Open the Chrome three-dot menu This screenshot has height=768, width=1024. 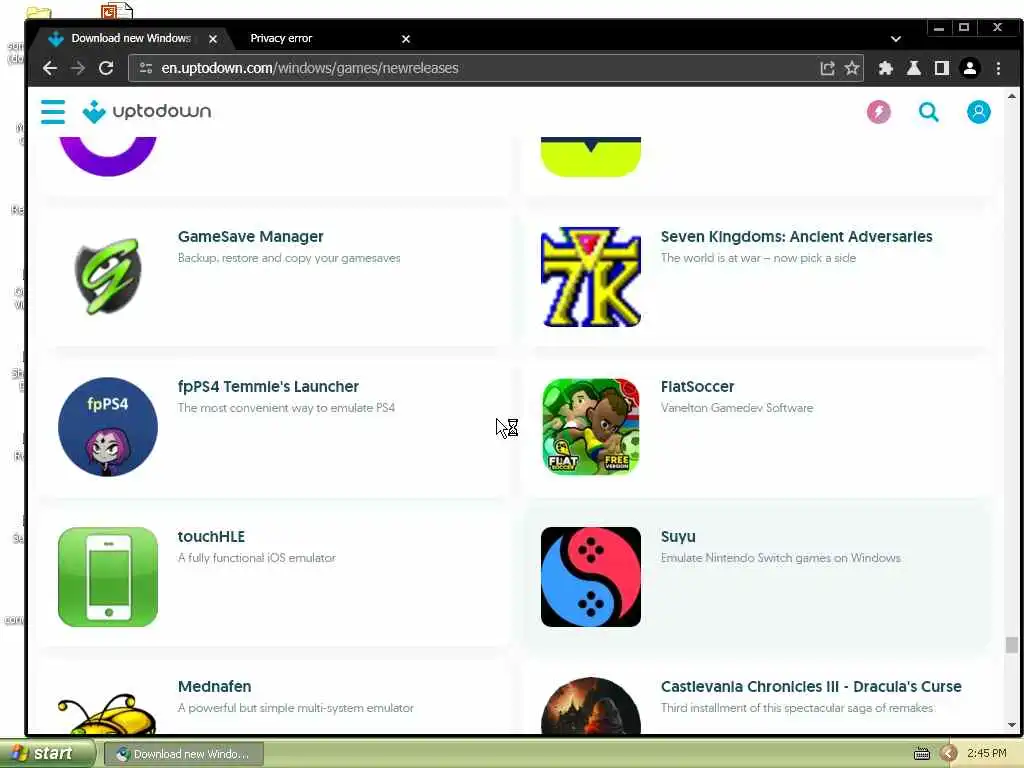tap(998, 68)
